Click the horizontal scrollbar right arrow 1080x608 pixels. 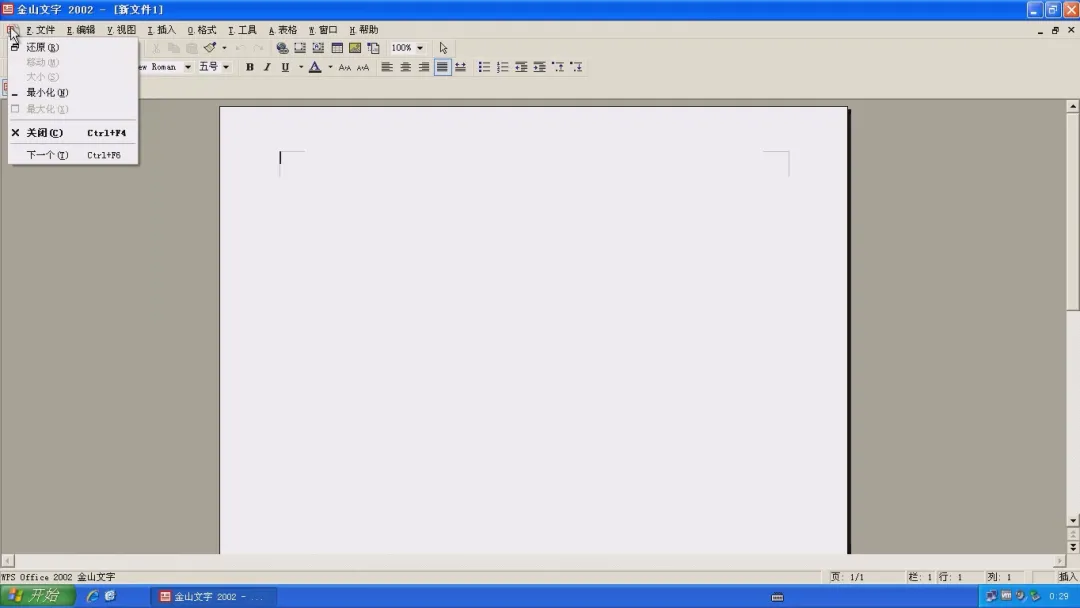click(1060, 561)
